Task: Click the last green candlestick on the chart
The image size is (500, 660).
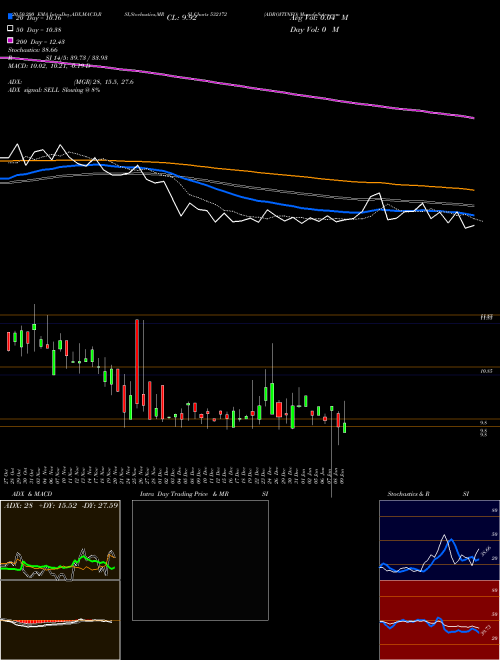Action: click(344, 428)
